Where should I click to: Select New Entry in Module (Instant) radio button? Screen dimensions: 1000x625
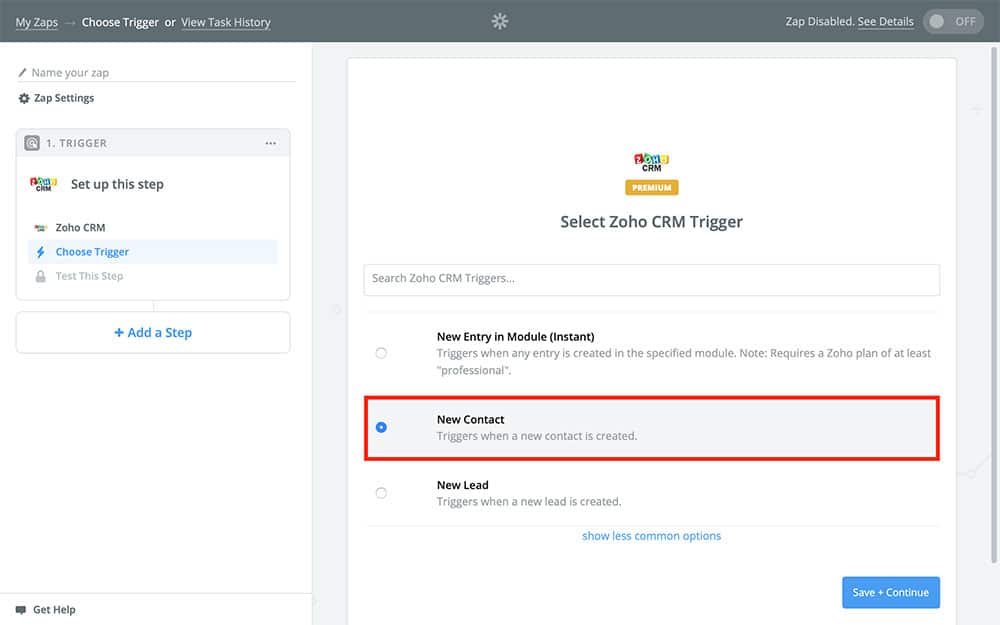381,353
